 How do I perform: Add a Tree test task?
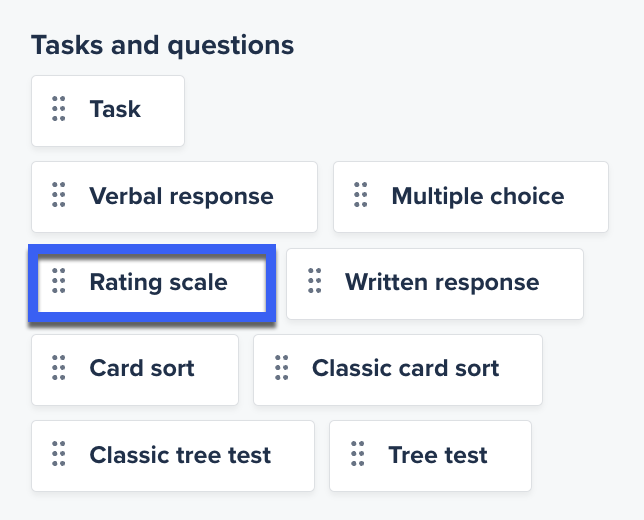click(x=438, y=456)
